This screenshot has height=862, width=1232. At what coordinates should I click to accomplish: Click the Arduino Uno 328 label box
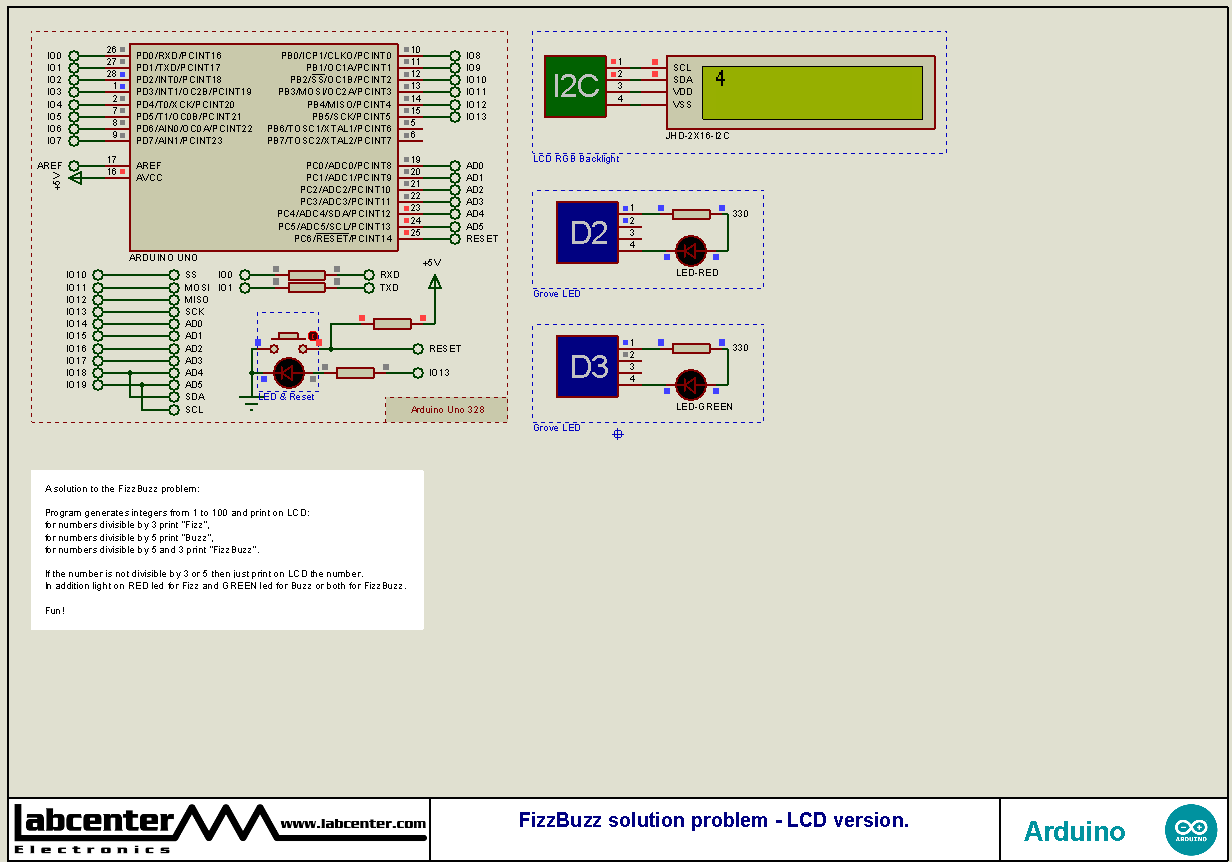tap(446, 409)
